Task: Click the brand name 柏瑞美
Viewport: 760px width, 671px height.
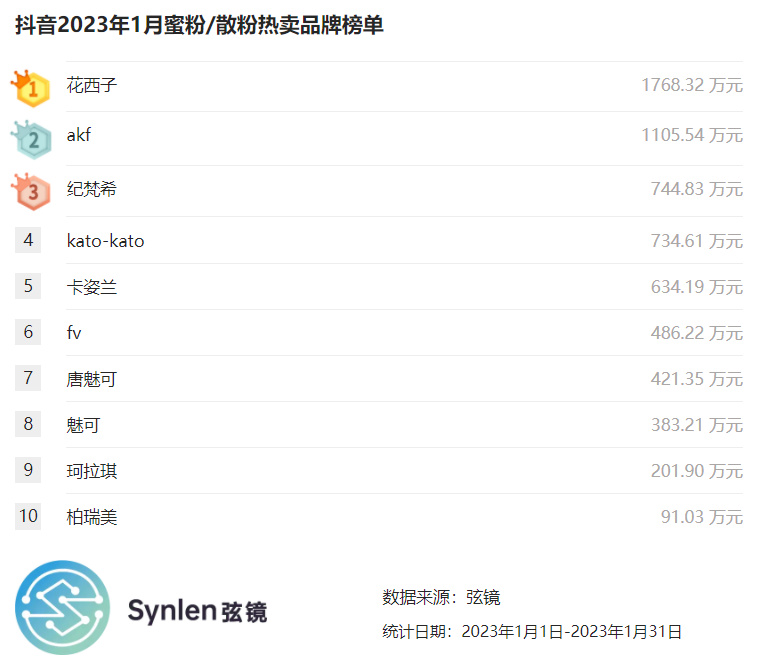Action: pyautogui.click(x=92, y=517)
